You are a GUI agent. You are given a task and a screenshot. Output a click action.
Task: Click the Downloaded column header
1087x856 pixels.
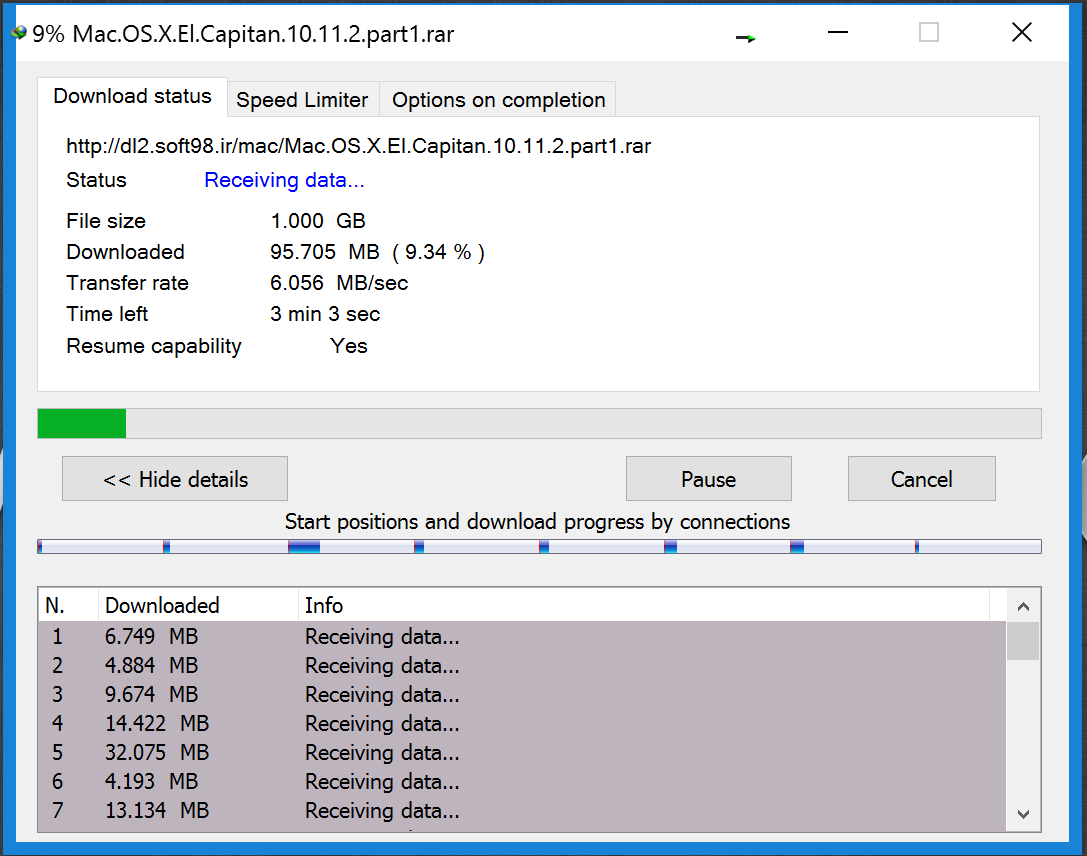198,605
